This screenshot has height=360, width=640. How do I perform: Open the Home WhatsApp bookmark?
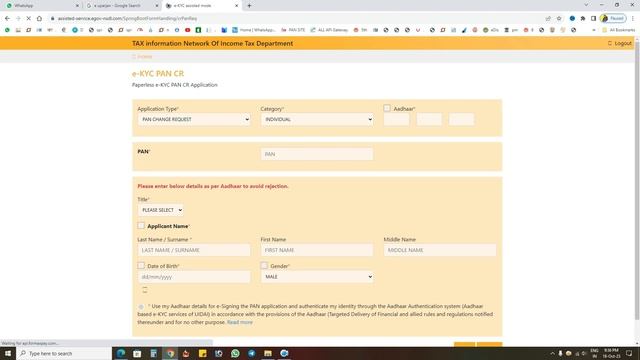254,30
